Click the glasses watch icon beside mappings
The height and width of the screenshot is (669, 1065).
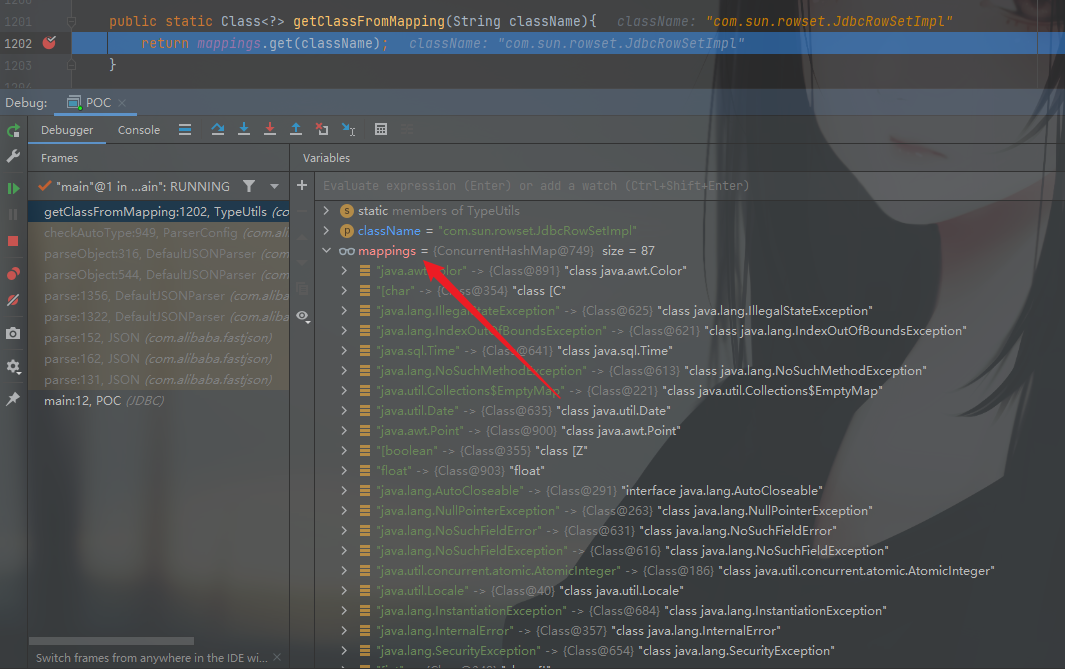click(x=346, y=251)
